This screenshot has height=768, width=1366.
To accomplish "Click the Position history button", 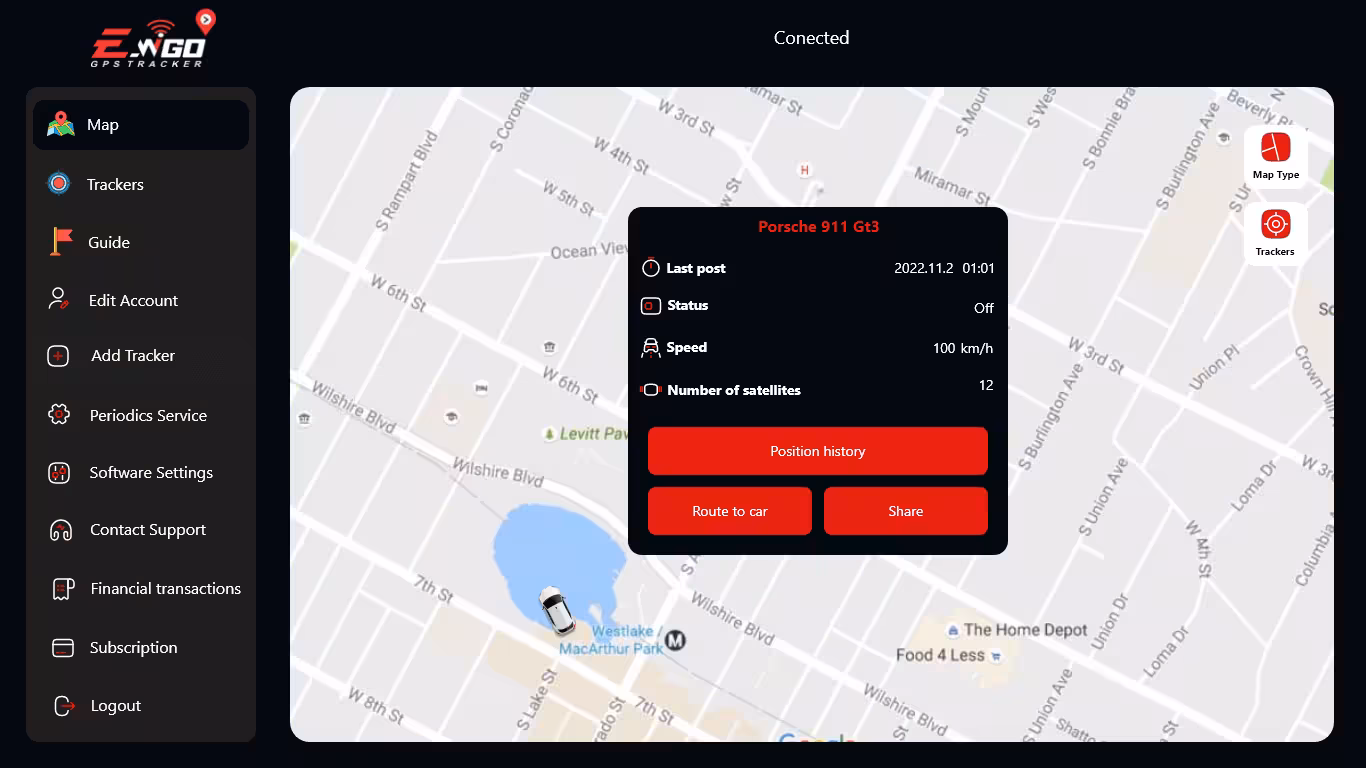I will tap(818, 451).
